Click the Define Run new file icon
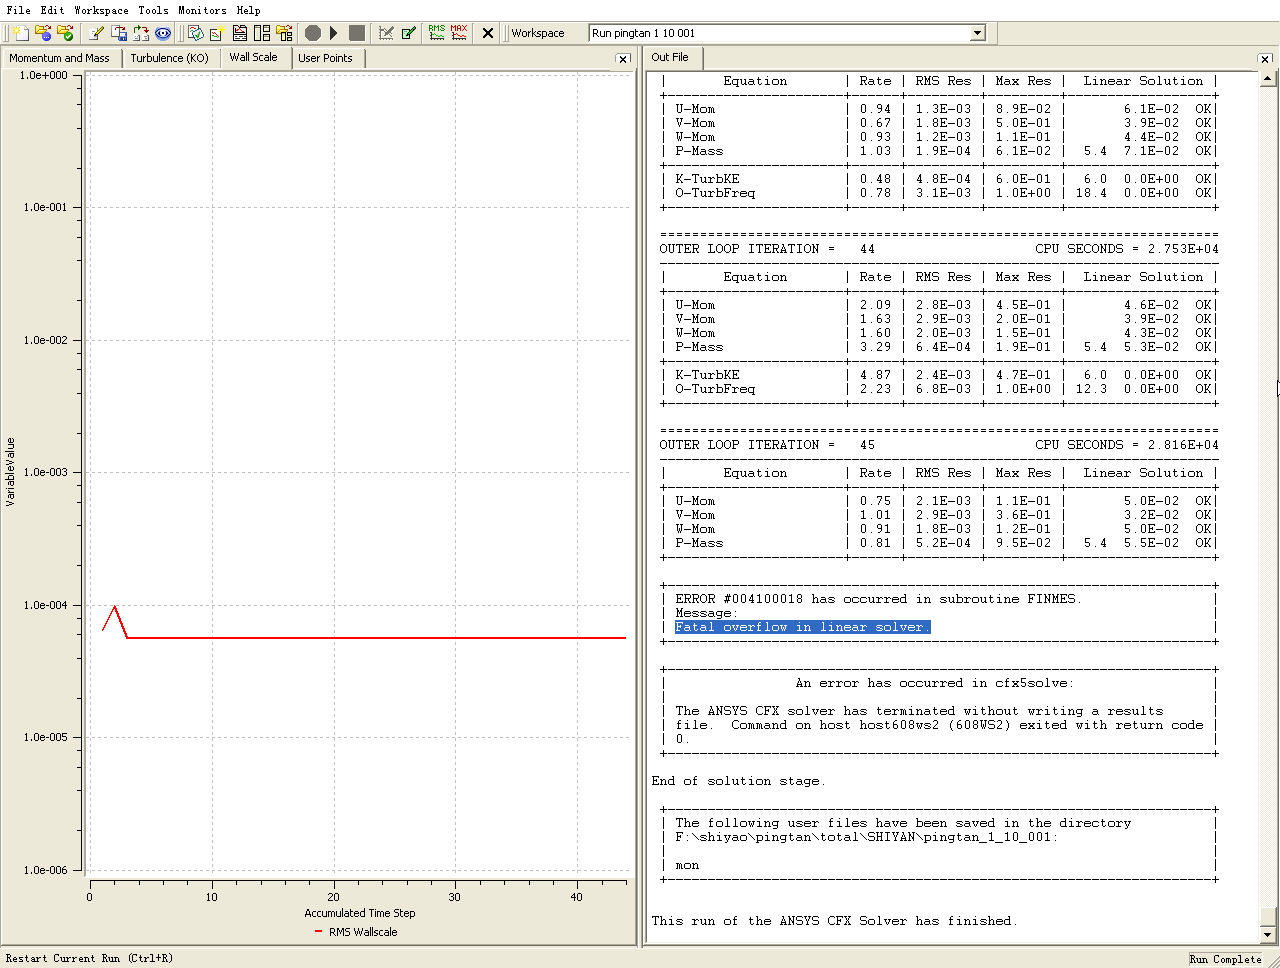This screenshot has width=1280, height=968. tap(21, 33)
